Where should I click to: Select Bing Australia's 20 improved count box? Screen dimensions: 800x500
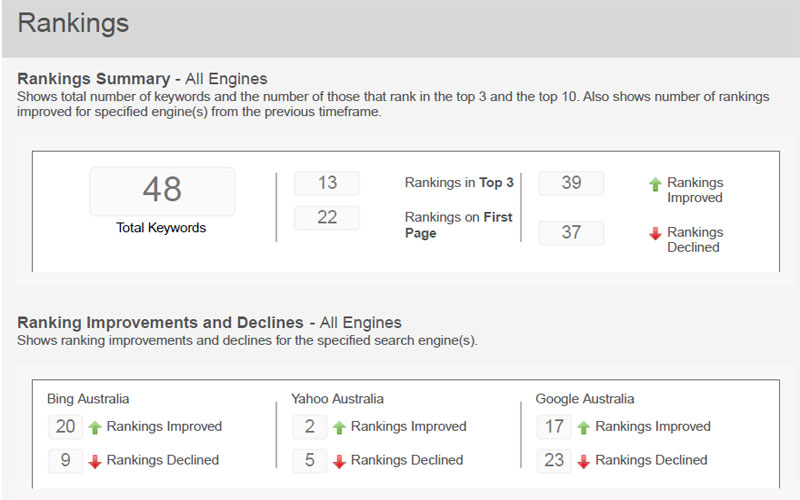click(65, 426)
